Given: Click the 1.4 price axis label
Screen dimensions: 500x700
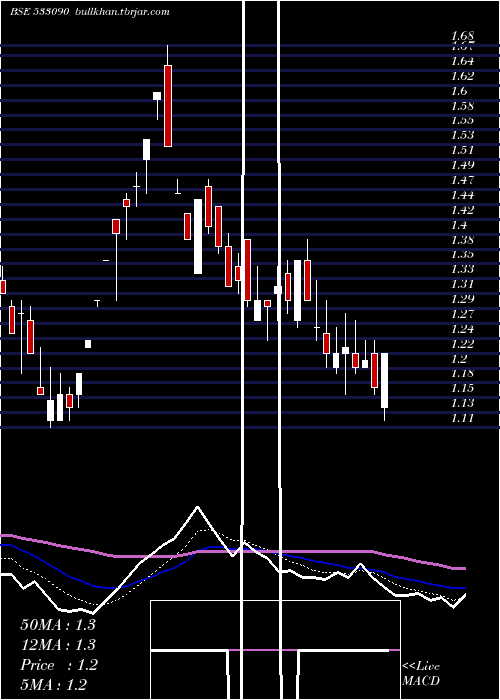Looking at the screenshot, I should (x=459, y=225).
